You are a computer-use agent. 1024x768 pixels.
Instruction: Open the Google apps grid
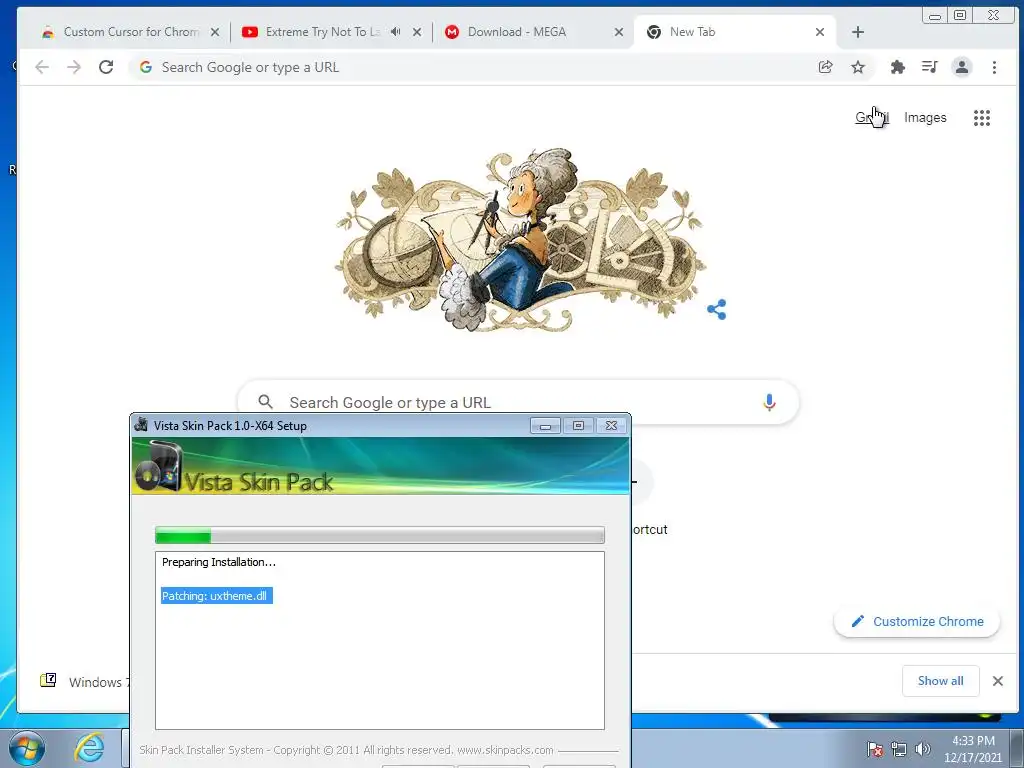[x=982, y=118]
